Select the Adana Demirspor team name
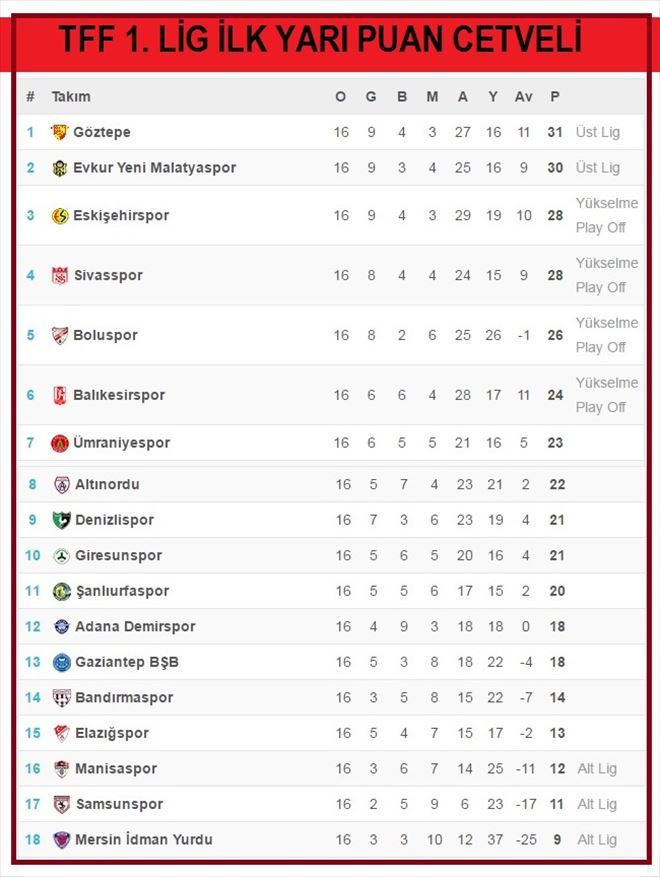 point(135,626)
